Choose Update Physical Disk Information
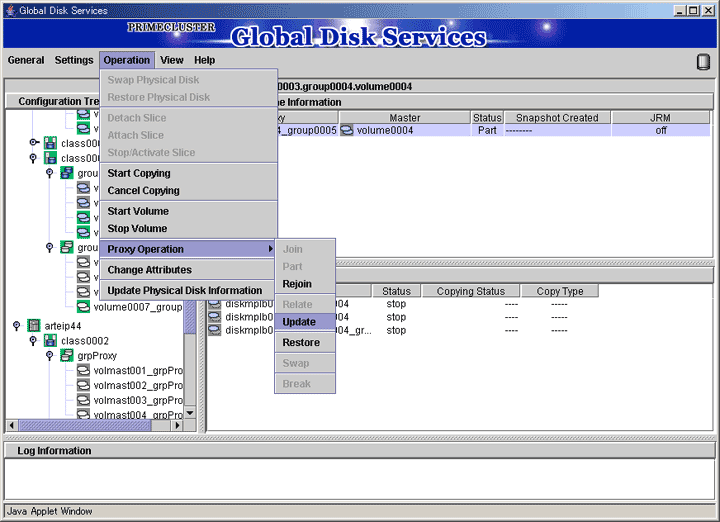The height and width of the screenshot is (522, 720). (189, 291)
